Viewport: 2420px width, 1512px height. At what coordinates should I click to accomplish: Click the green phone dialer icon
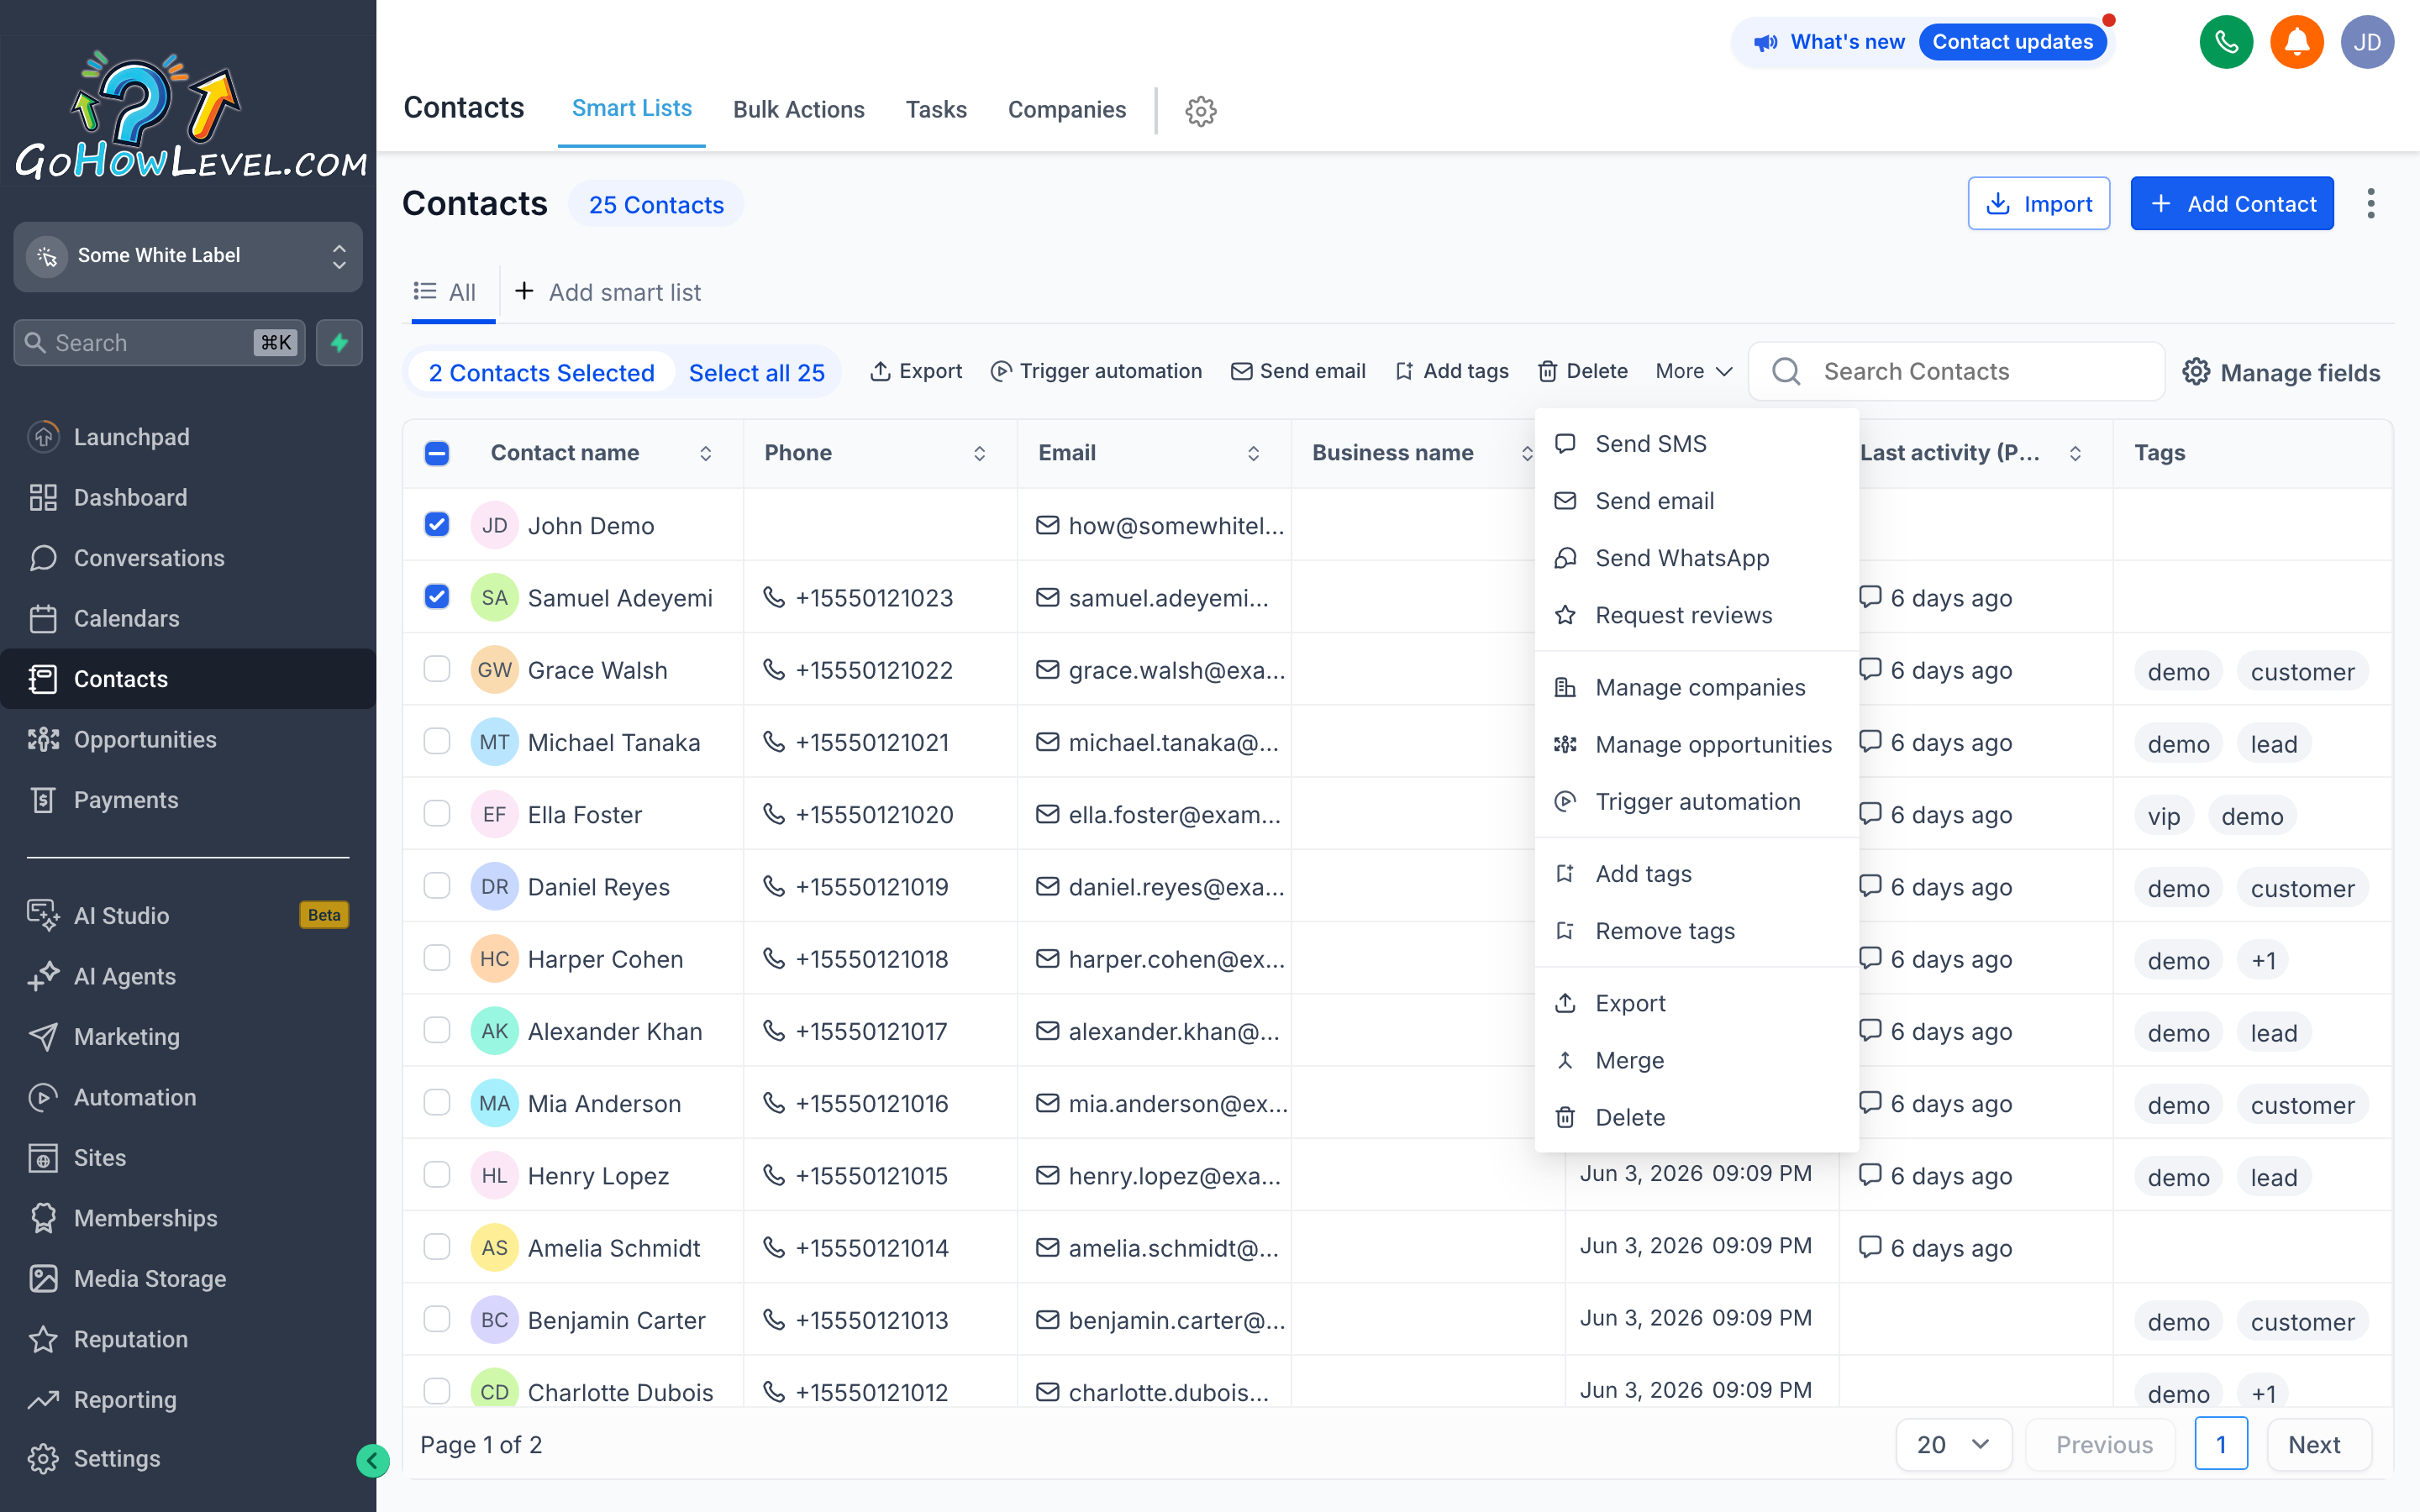click(x=2226, y=42)
